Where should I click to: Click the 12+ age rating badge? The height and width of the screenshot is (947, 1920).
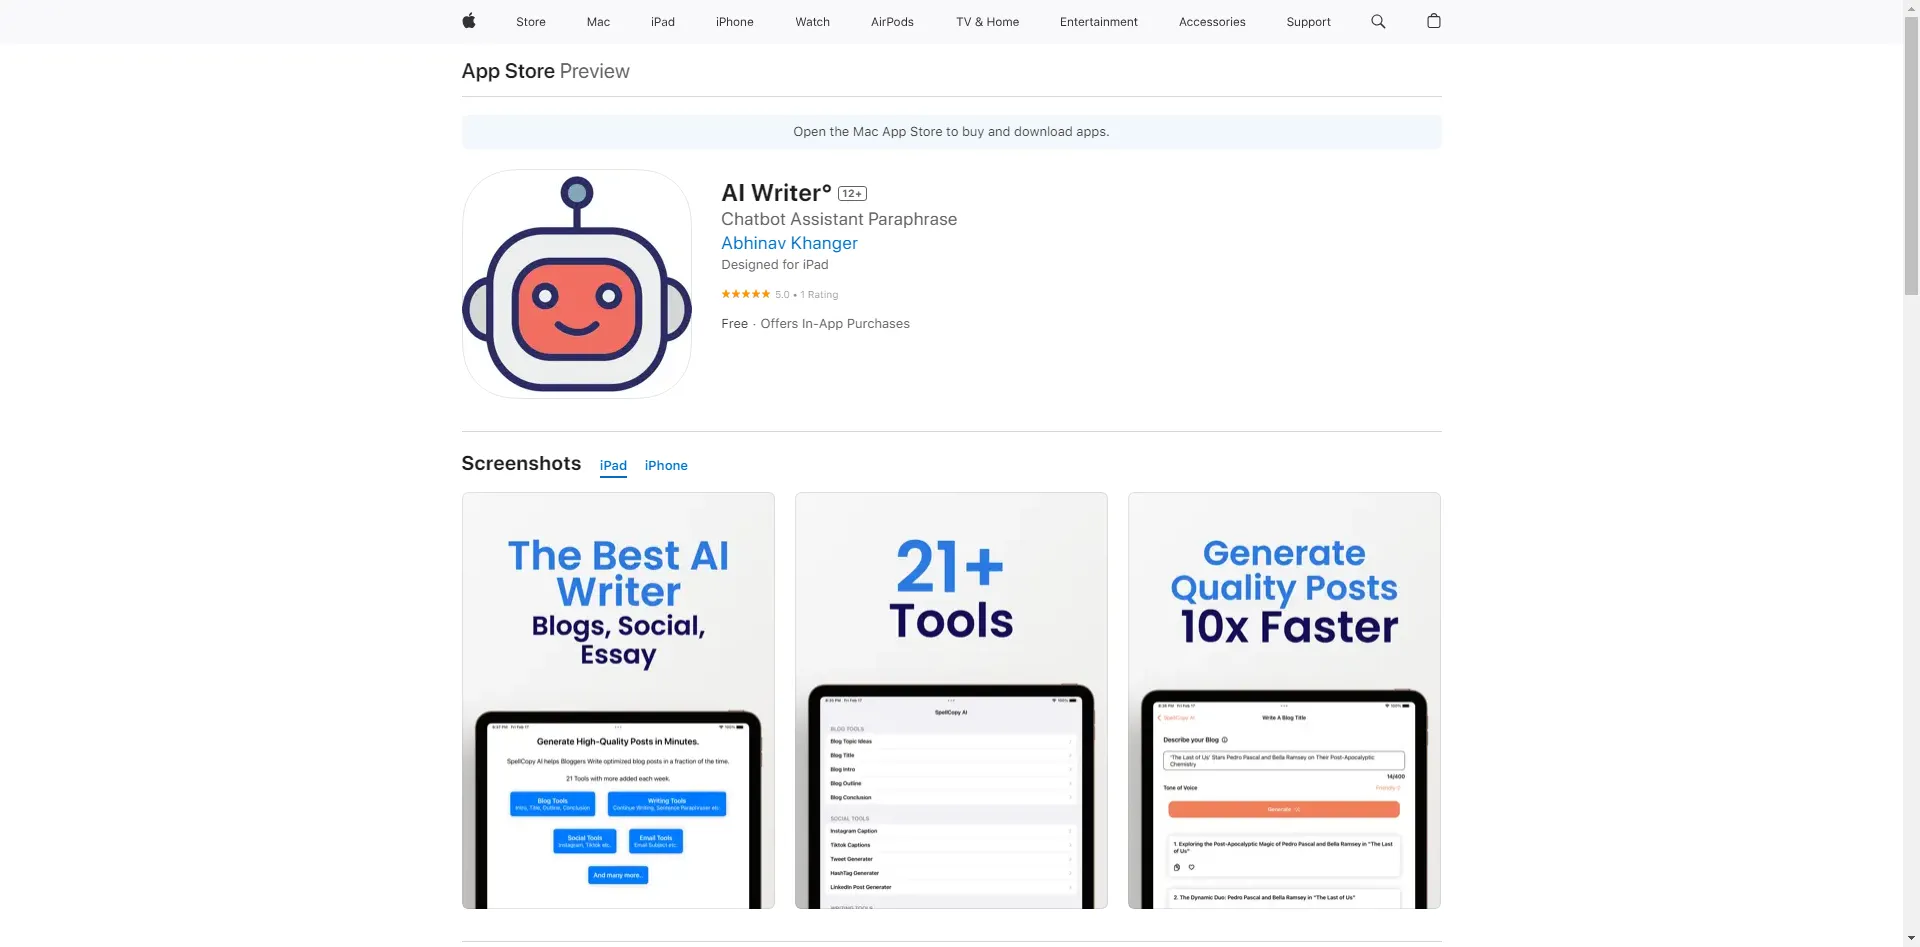[852, 194]
